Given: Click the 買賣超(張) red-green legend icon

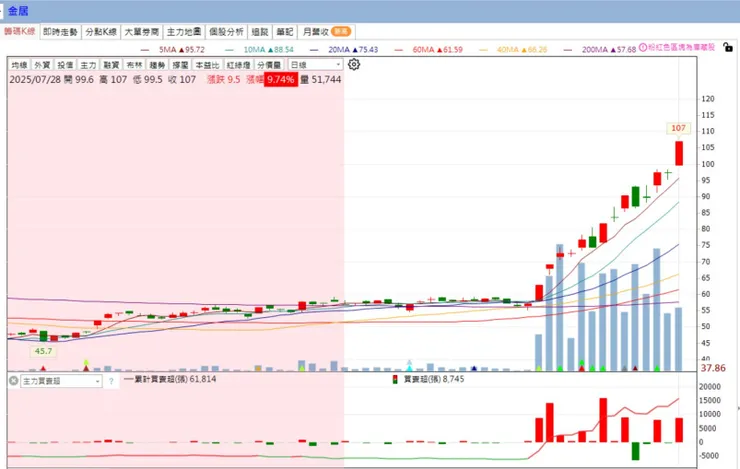Looking at the screenshot, I should point(395,379).
